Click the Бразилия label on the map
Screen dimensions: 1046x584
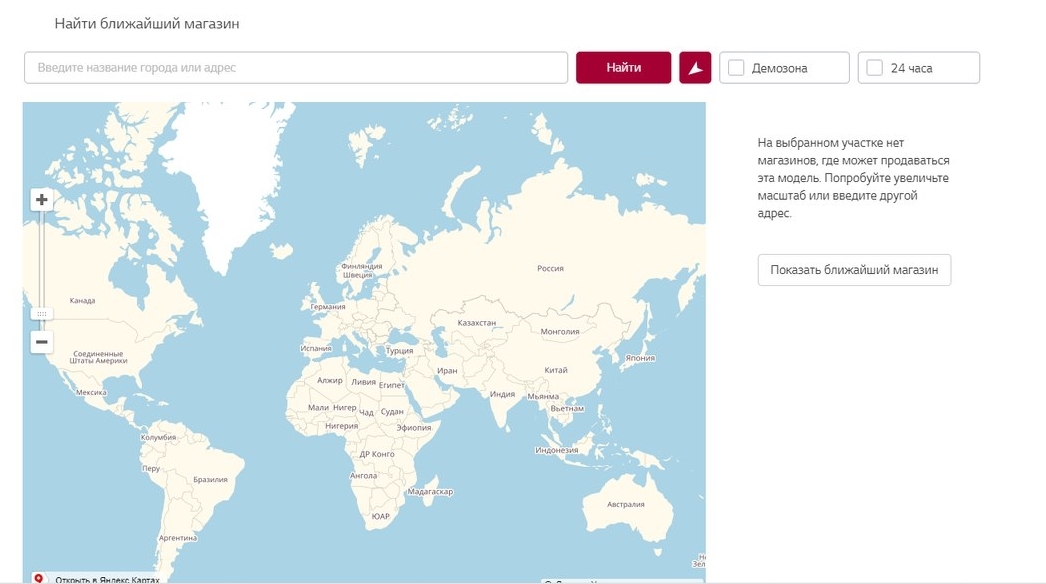[x=210, y=479]
